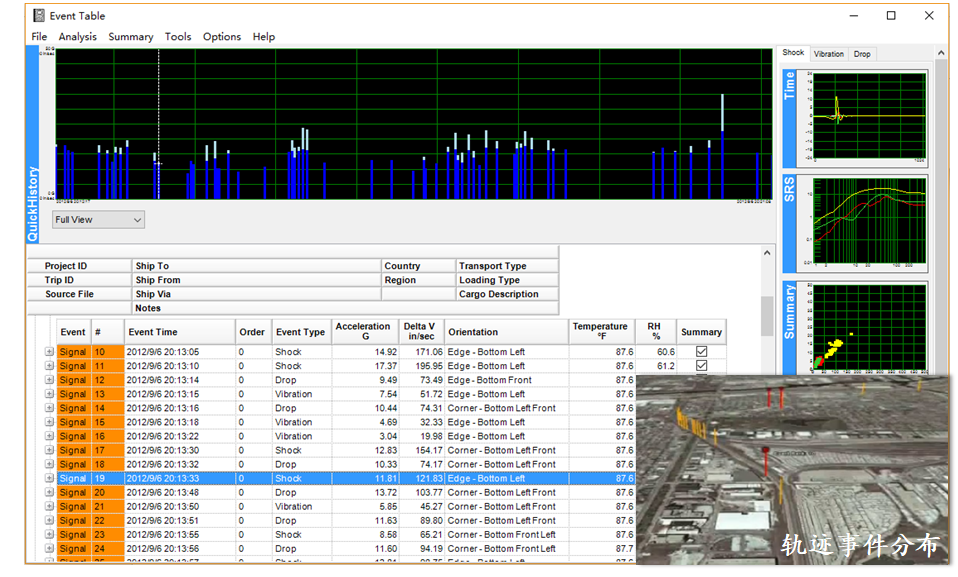The width and height of the screenshot is (958, 577).
Task: Expand Signal 11 event row
Action: pyautogui.click(x=49, y=366)
